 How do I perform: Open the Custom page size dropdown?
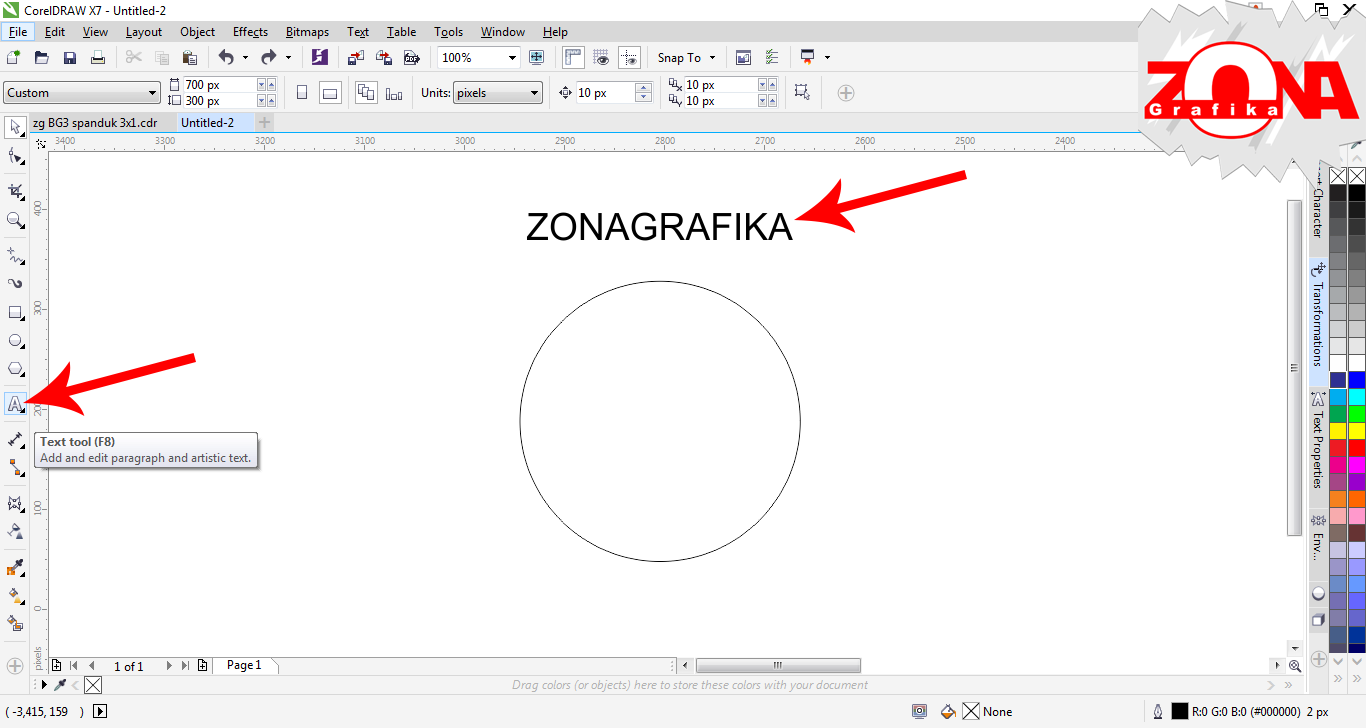pyautogui.click(x=152, y=93)
